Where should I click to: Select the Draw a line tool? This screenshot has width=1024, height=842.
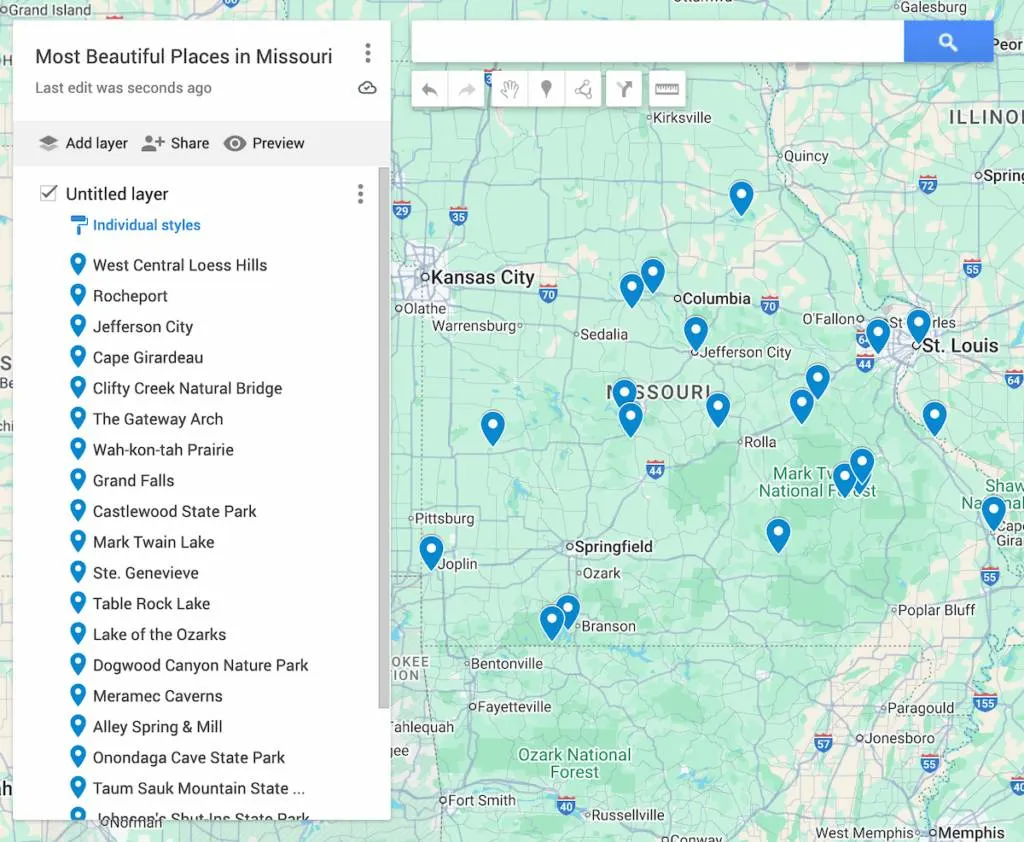583,89
